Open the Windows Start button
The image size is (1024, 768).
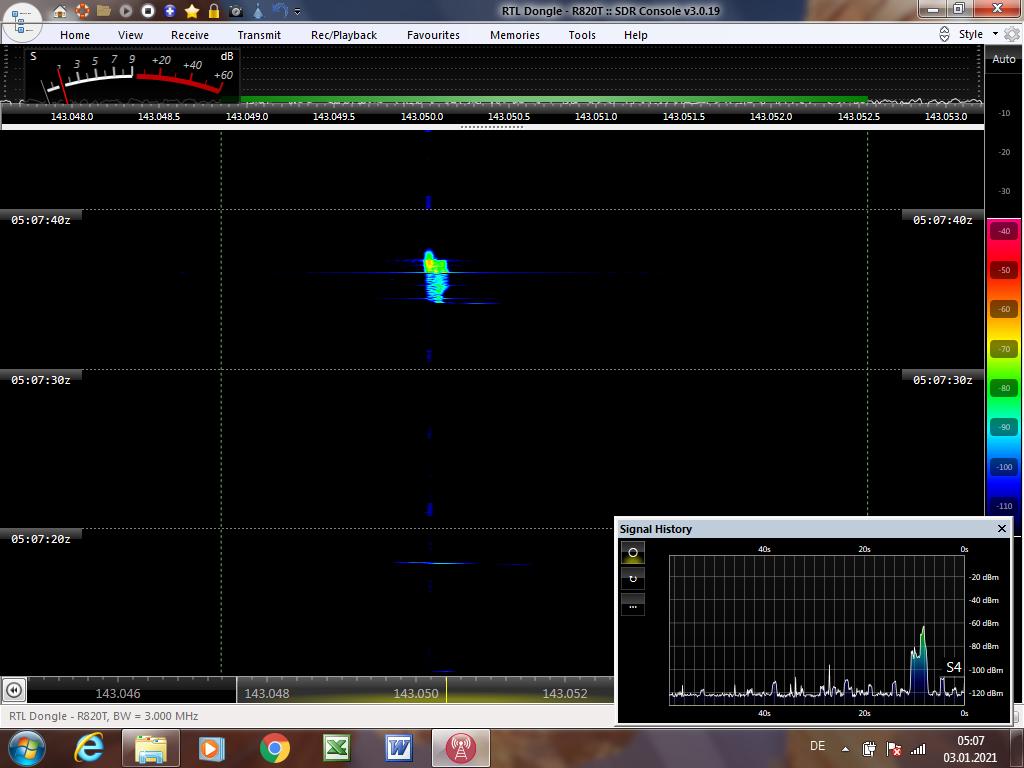coord(25,748)
